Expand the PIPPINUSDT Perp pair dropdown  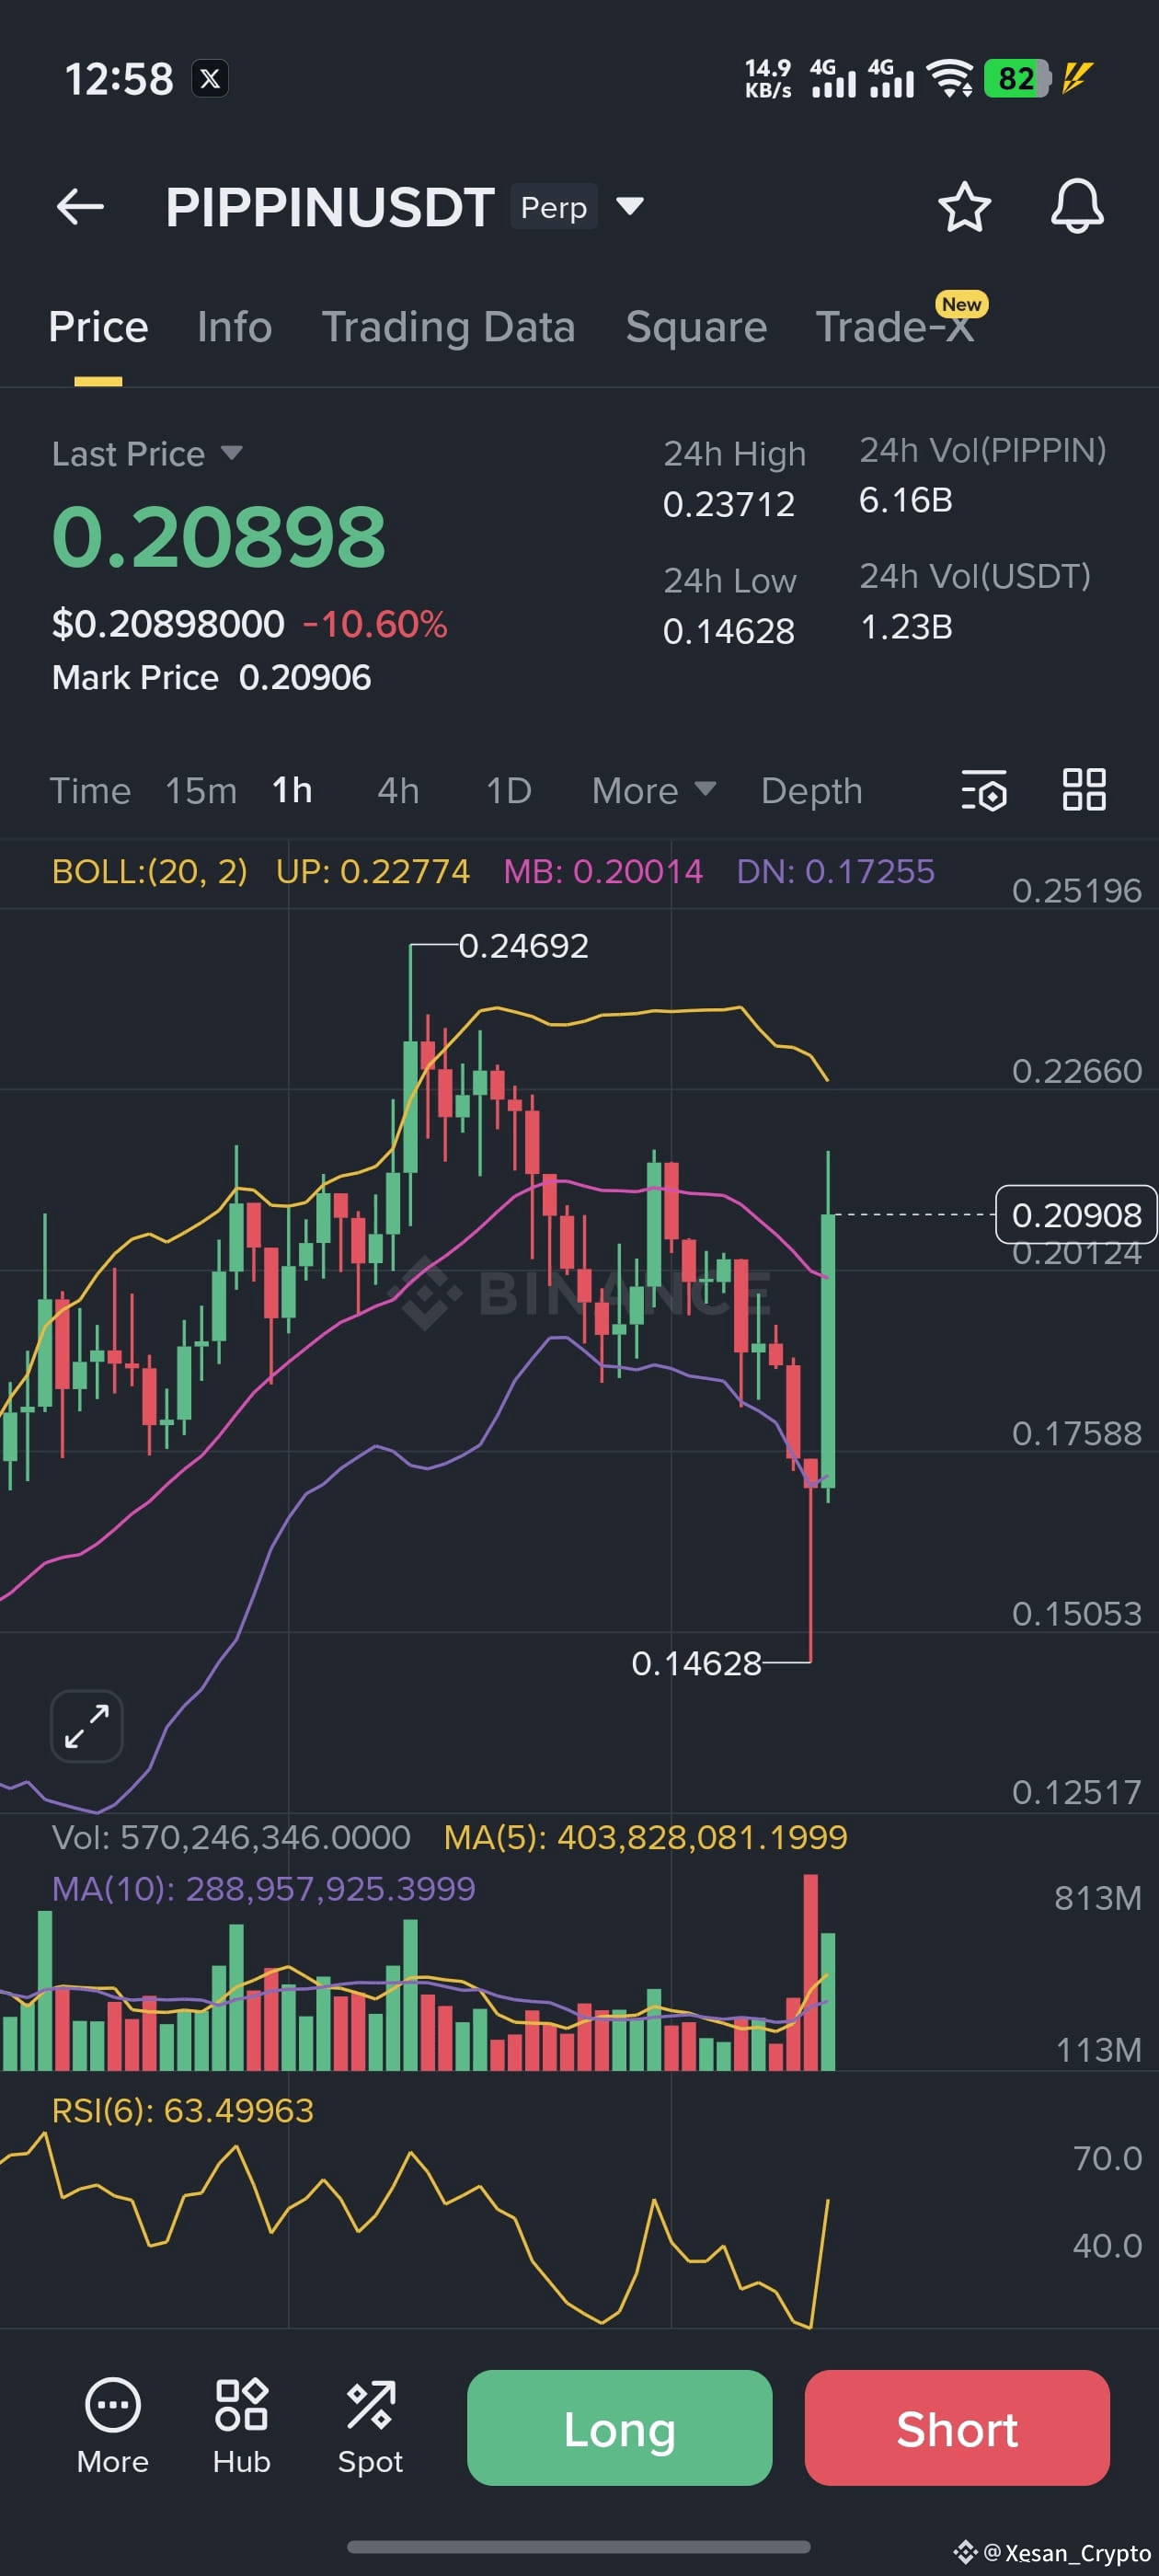click(630, 207)
